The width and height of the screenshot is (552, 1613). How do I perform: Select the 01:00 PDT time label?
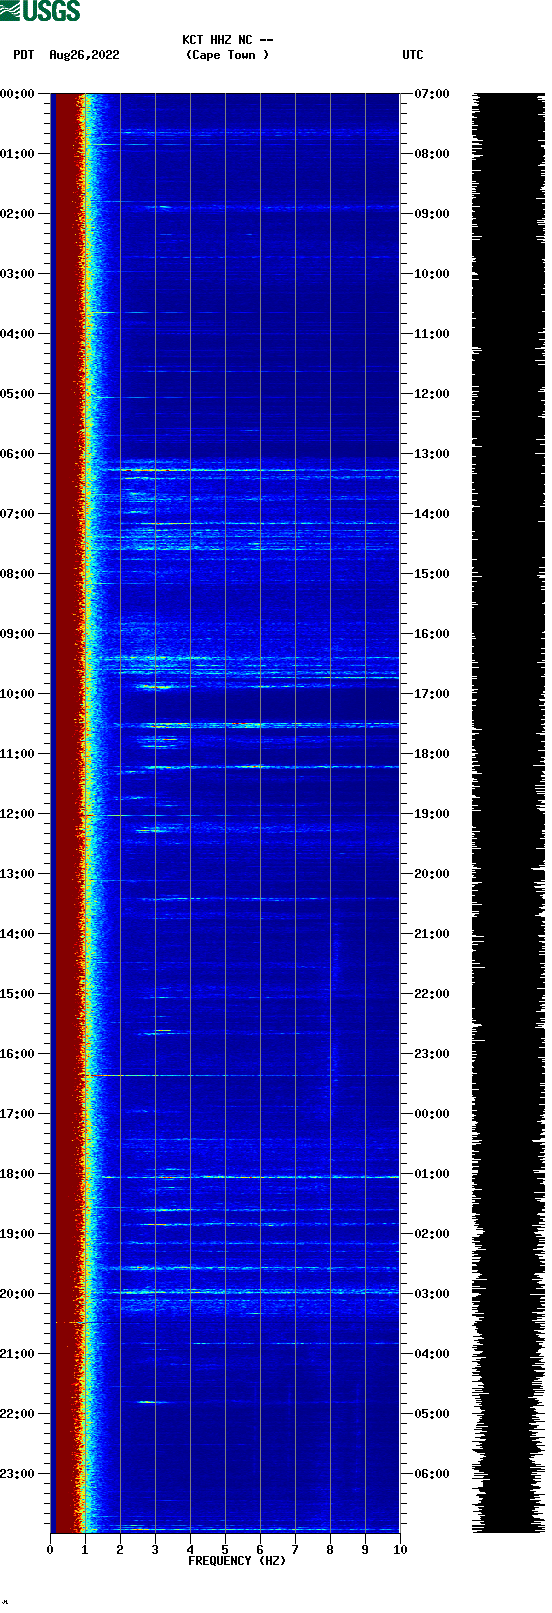(x=17, y=154)
